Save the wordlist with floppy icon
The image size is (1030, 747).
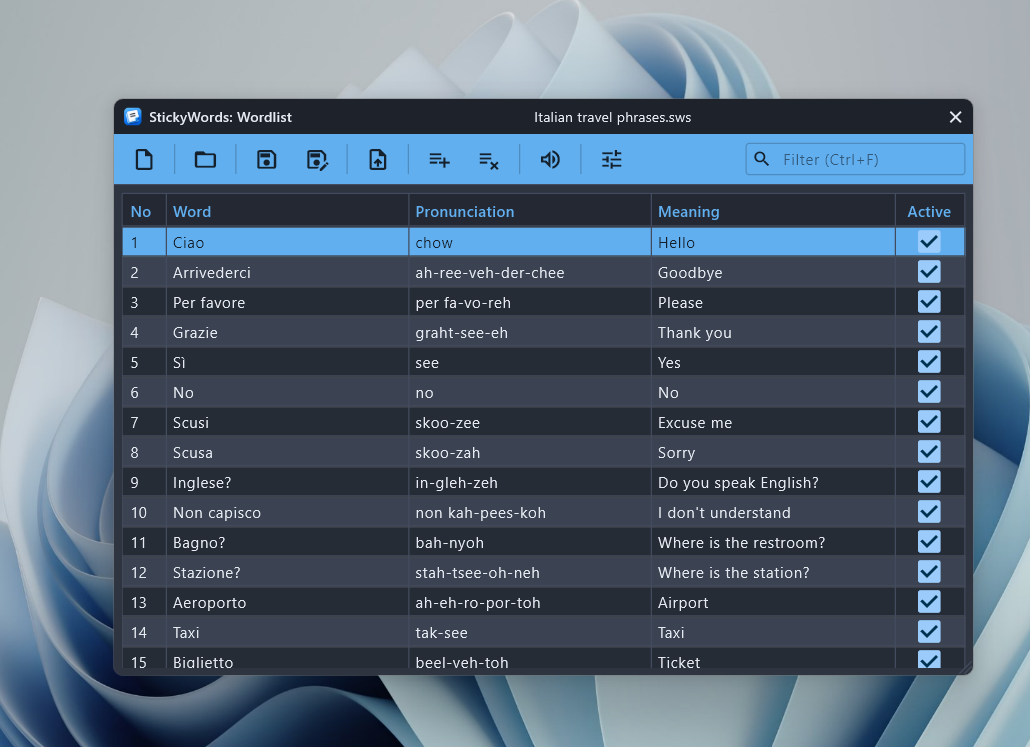pyautogui.click(x=266, y=160)
